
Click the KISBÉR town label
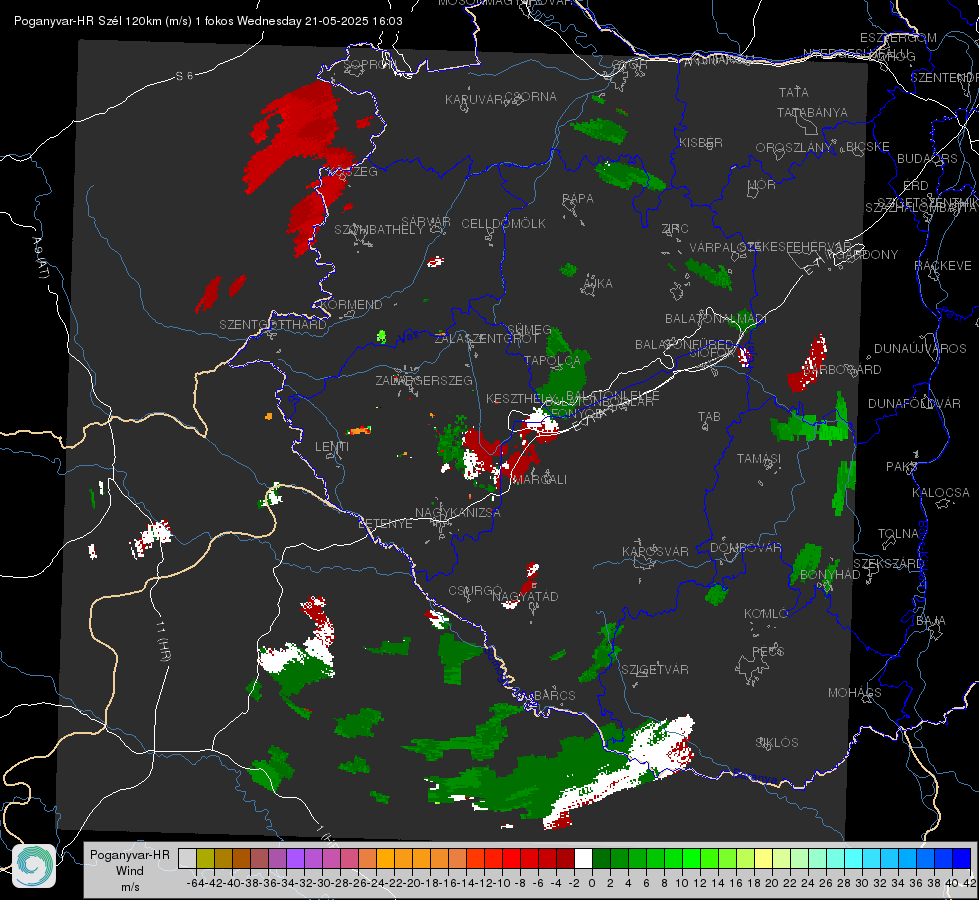[701, 142]
